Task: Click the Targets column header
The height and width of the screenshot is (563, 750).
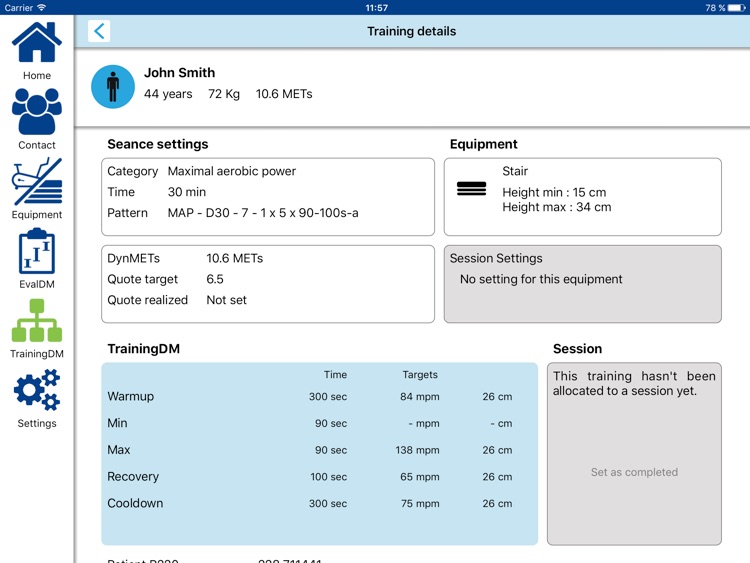Action: click(x=420, y=375)
